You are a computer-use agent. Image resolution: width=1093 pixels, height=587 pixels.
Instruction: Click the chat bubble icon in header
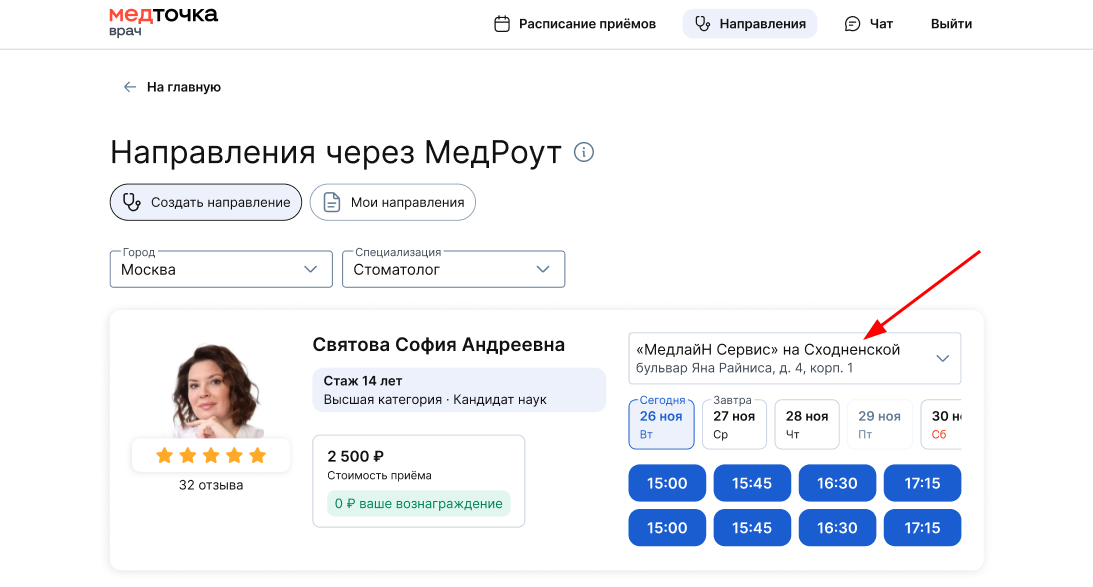pyautogui.click(x=852, y=24)
